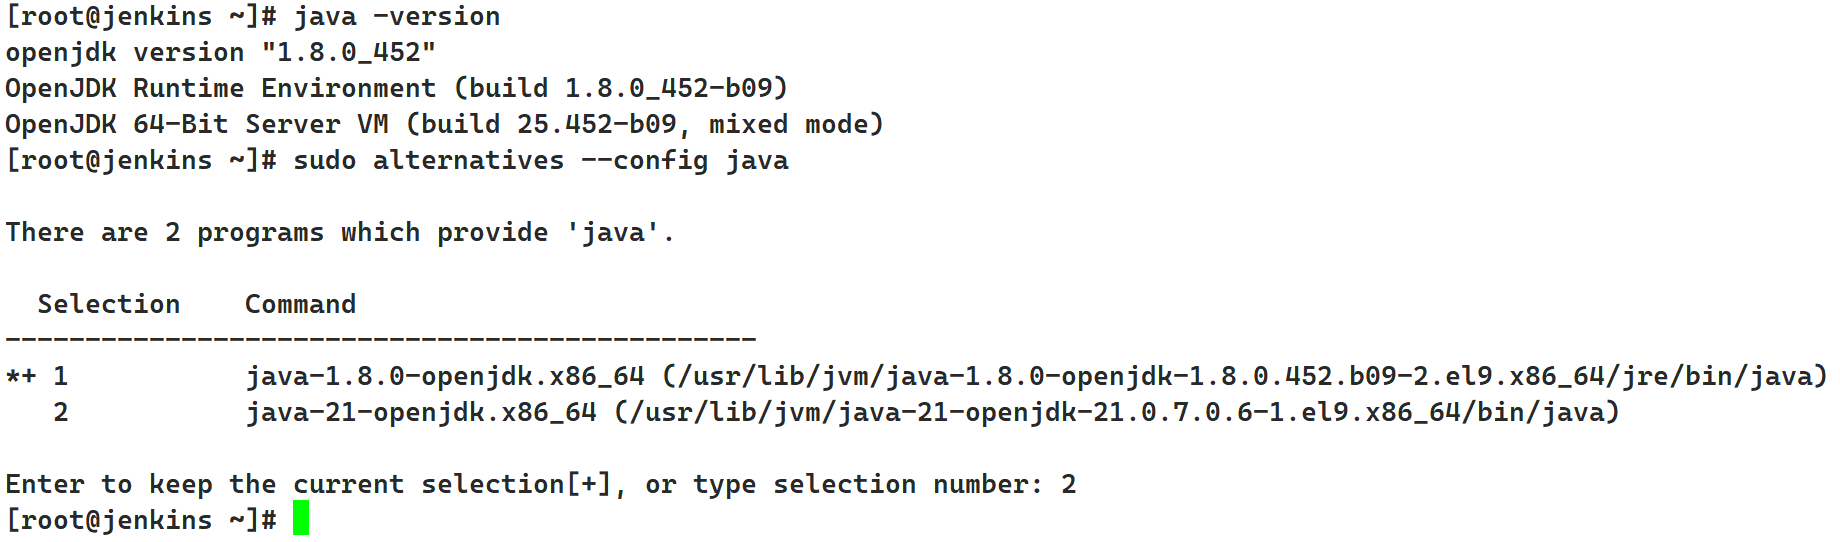Click the last '[root@jenkins ~]#' shell prompt
The height and width of the screenshot is (542, 1840).
(x=141, y=521)
